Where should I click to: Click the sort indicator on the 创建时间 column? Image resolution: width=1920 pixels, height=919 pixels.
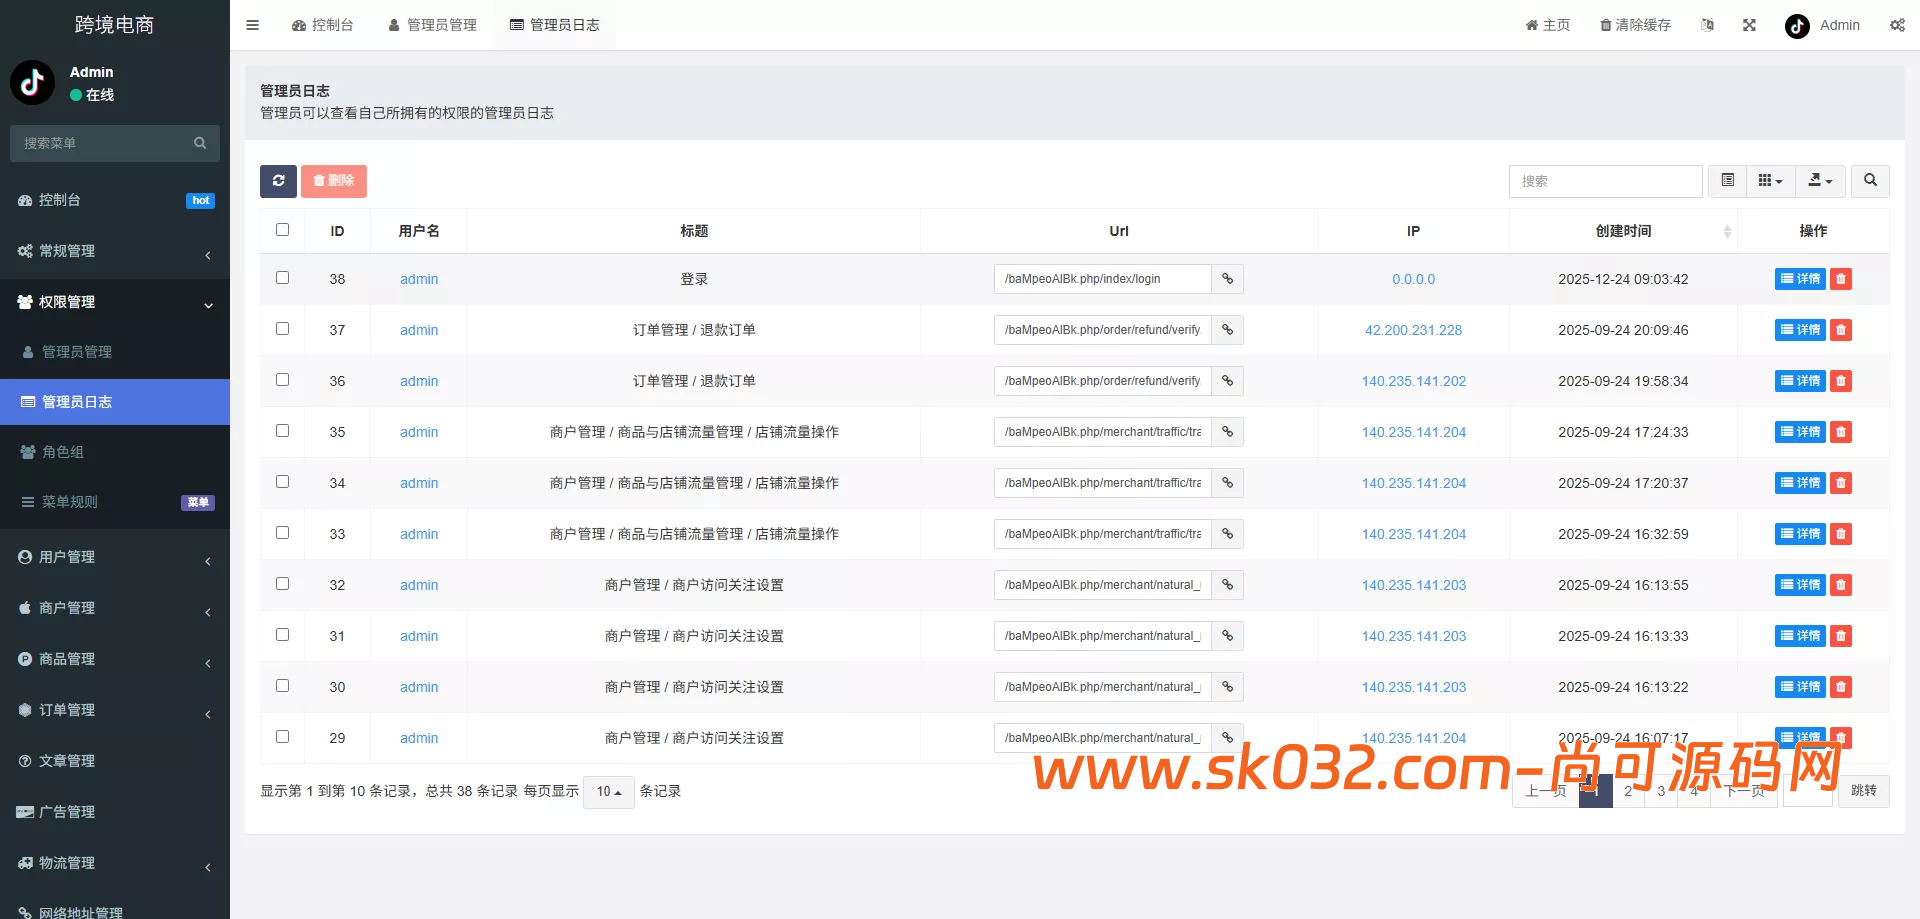coord(1727,231)
